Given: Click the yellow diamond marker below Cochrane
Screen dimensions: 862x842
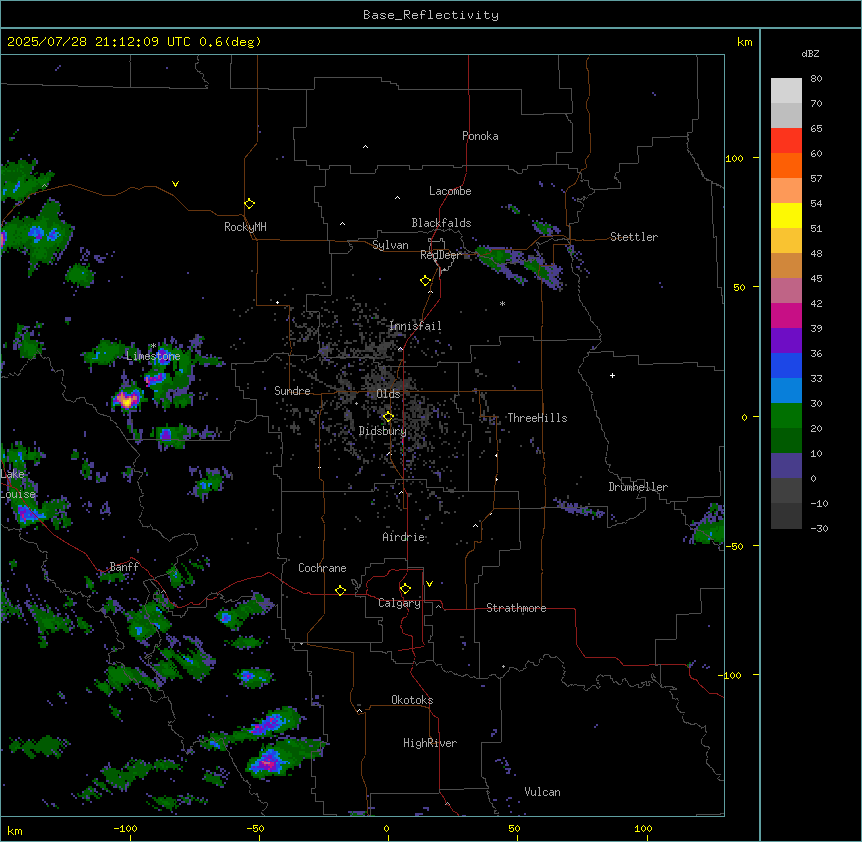Looking at the screenshot, I should [x=340, y=590].
